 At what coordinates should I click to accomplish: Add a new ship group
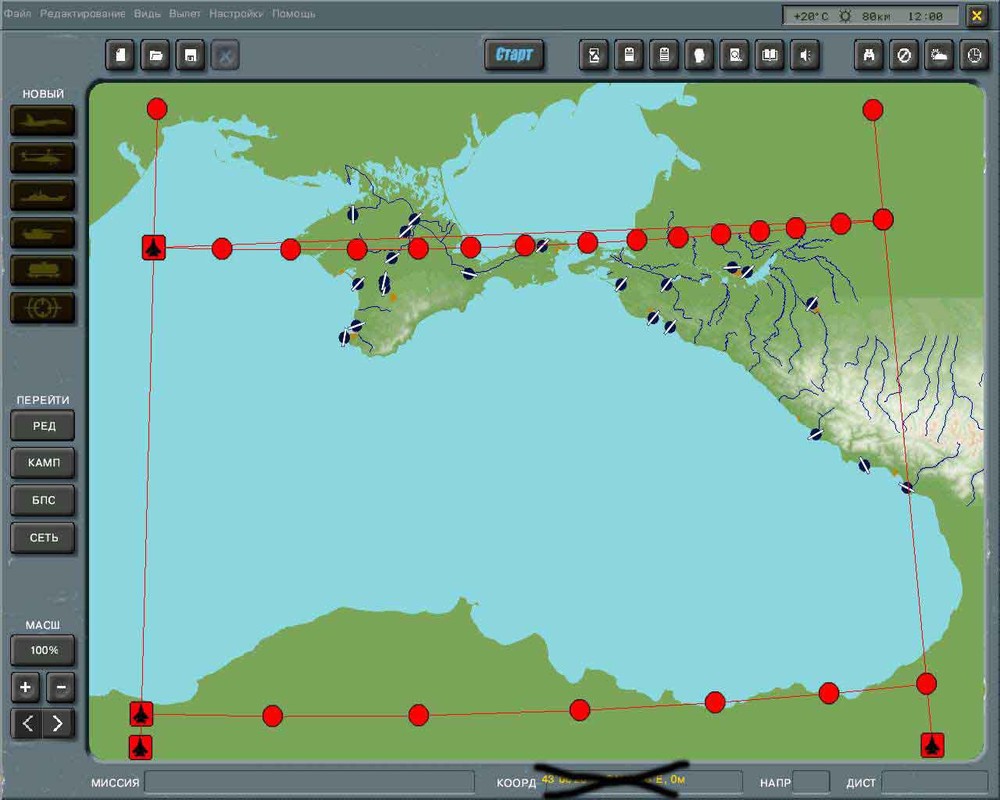(43, 195)
